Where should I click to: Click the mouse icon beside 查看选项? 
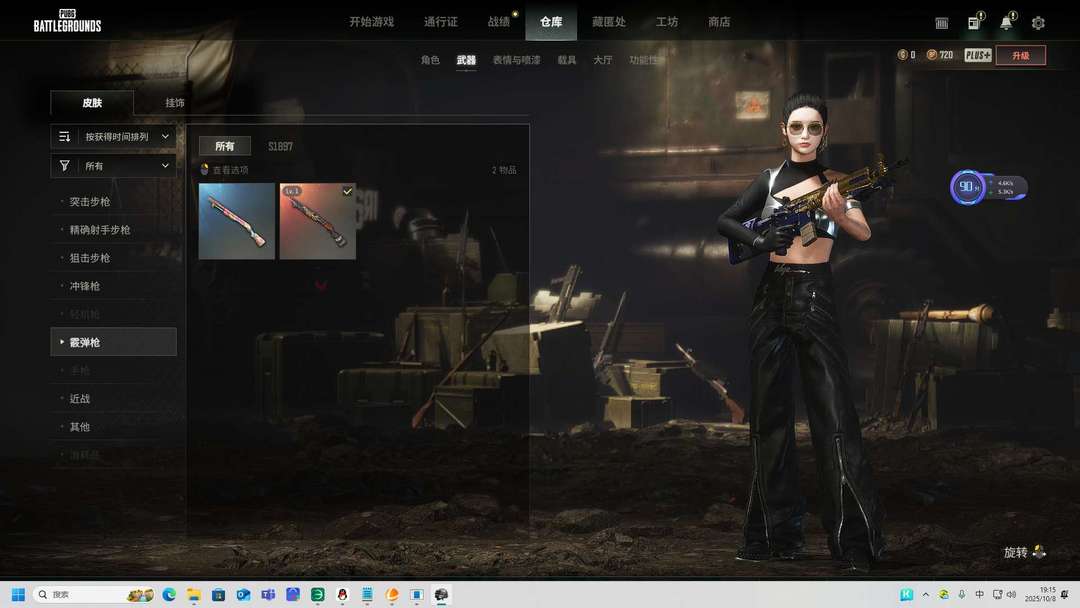204,169
